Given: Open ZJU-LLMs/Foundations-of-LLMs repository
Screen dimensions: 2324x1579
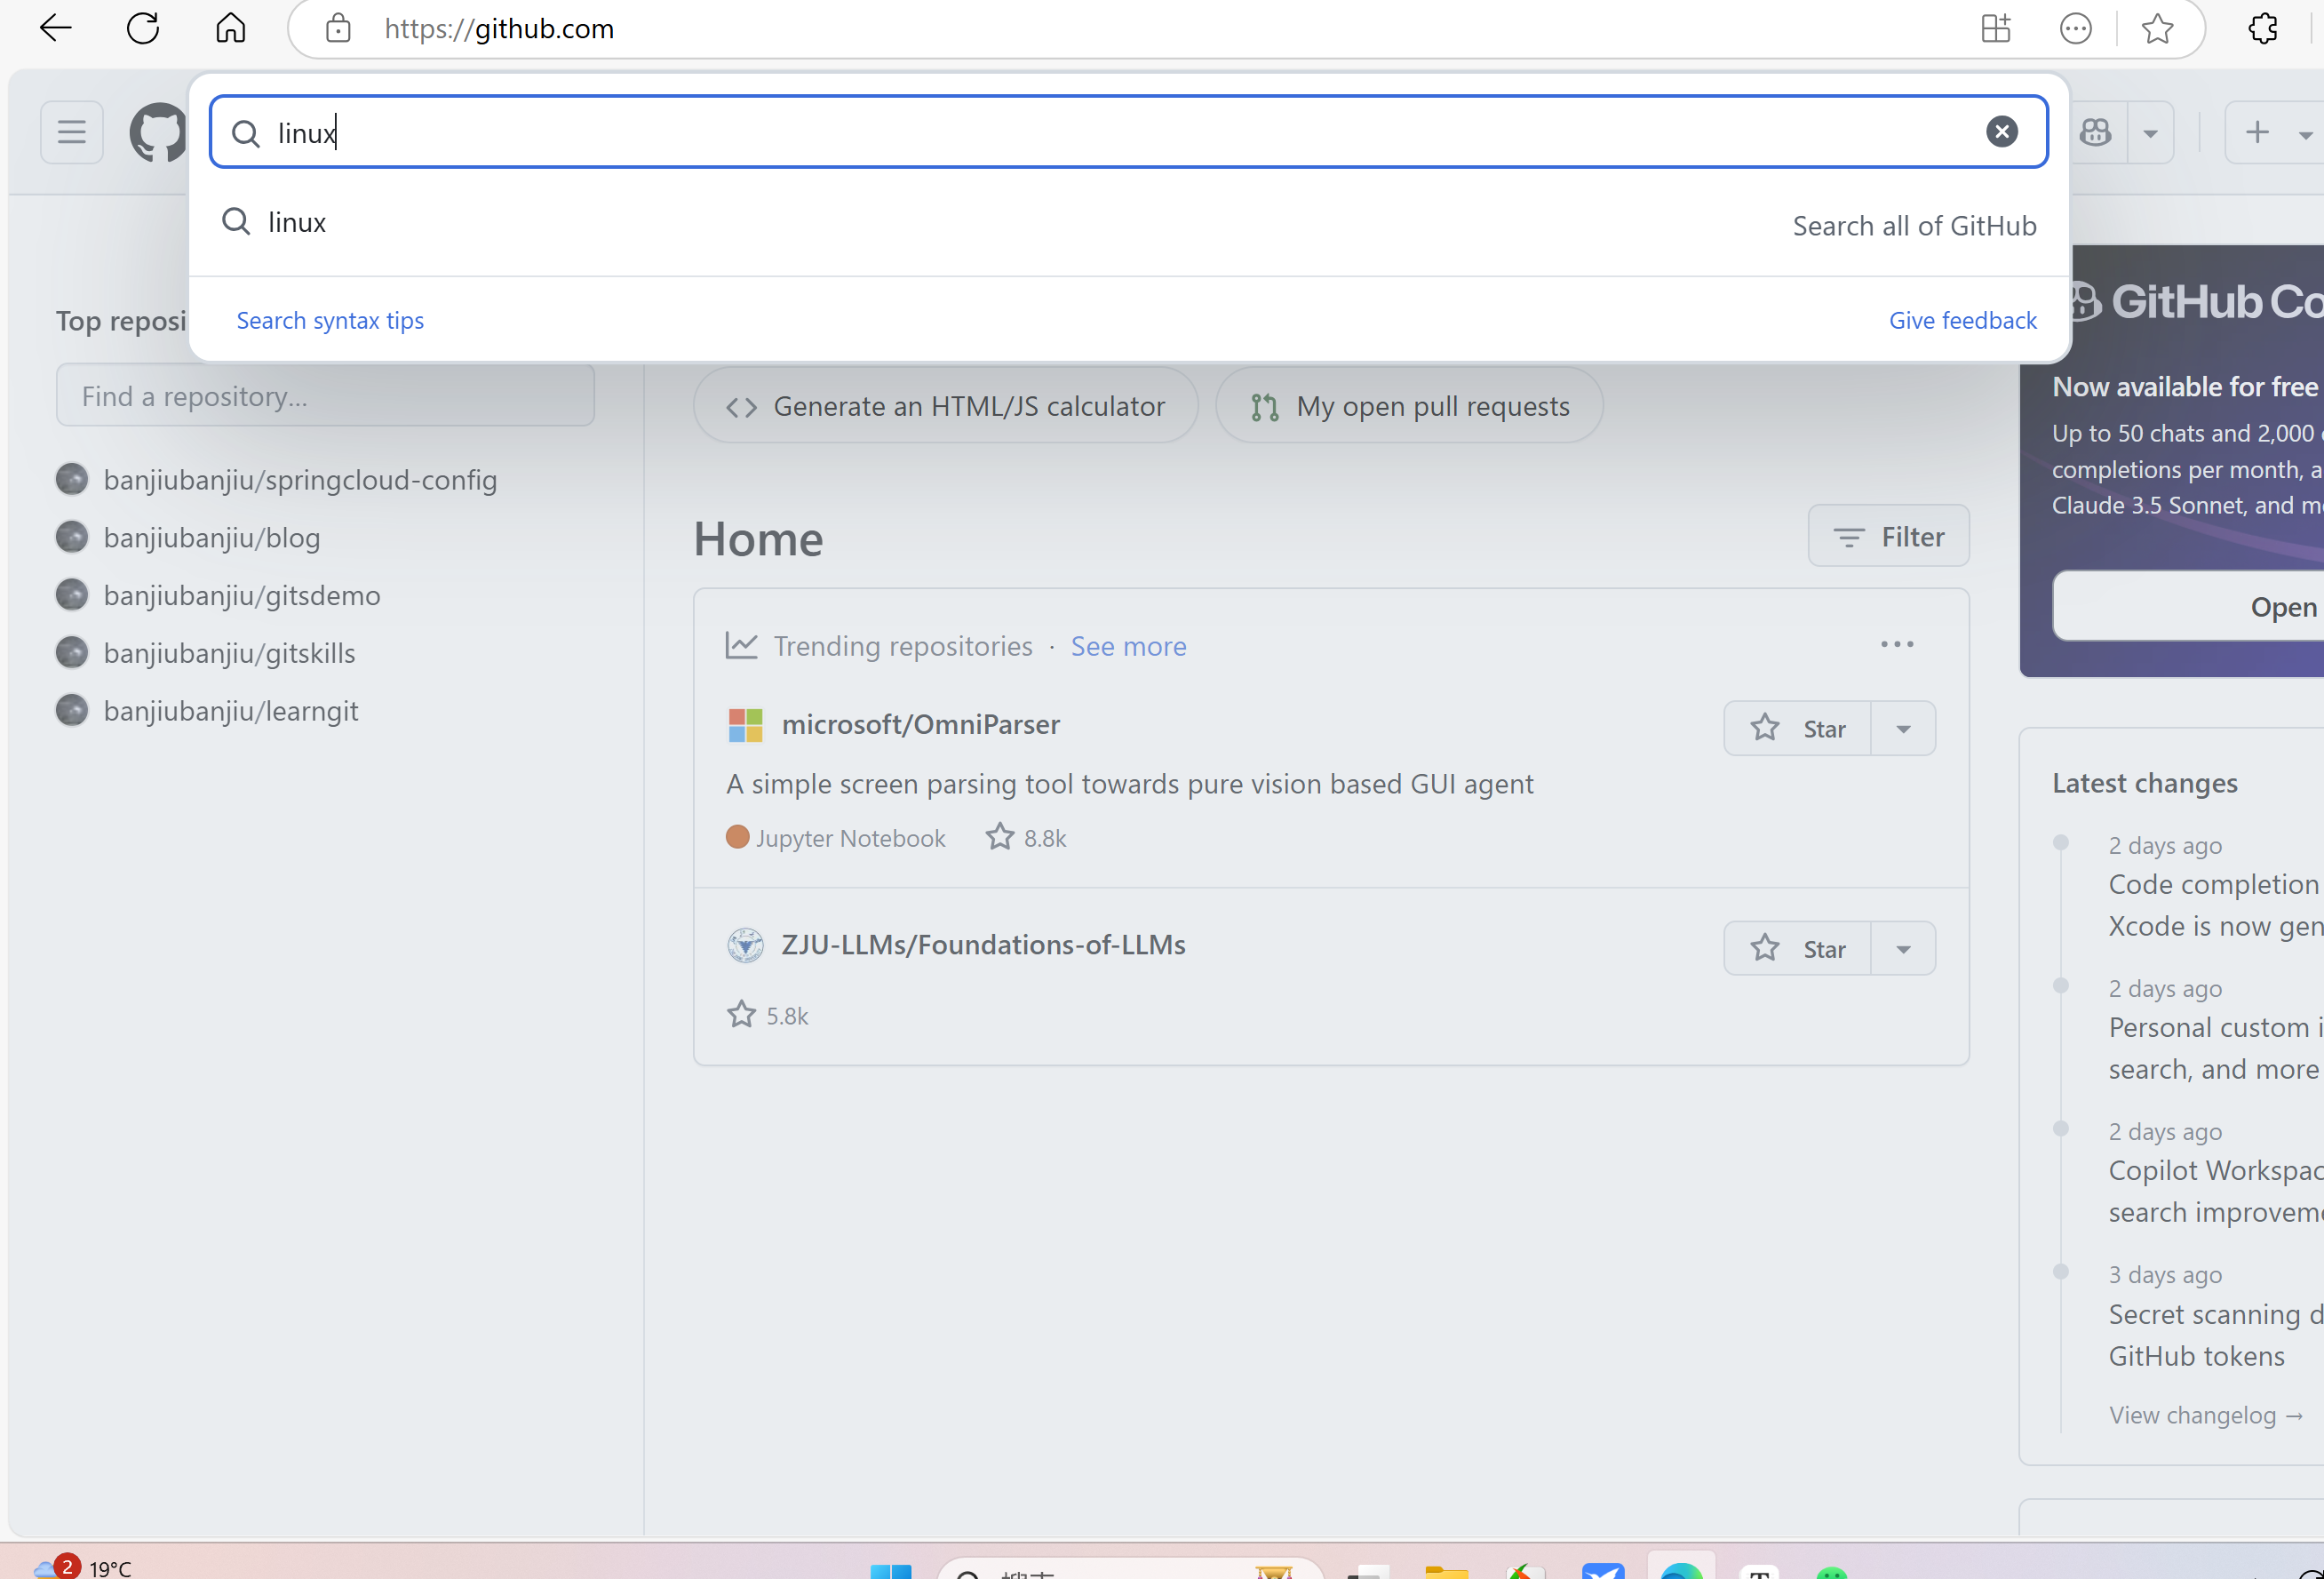Looking at the screenshot, I should [983, 945].
